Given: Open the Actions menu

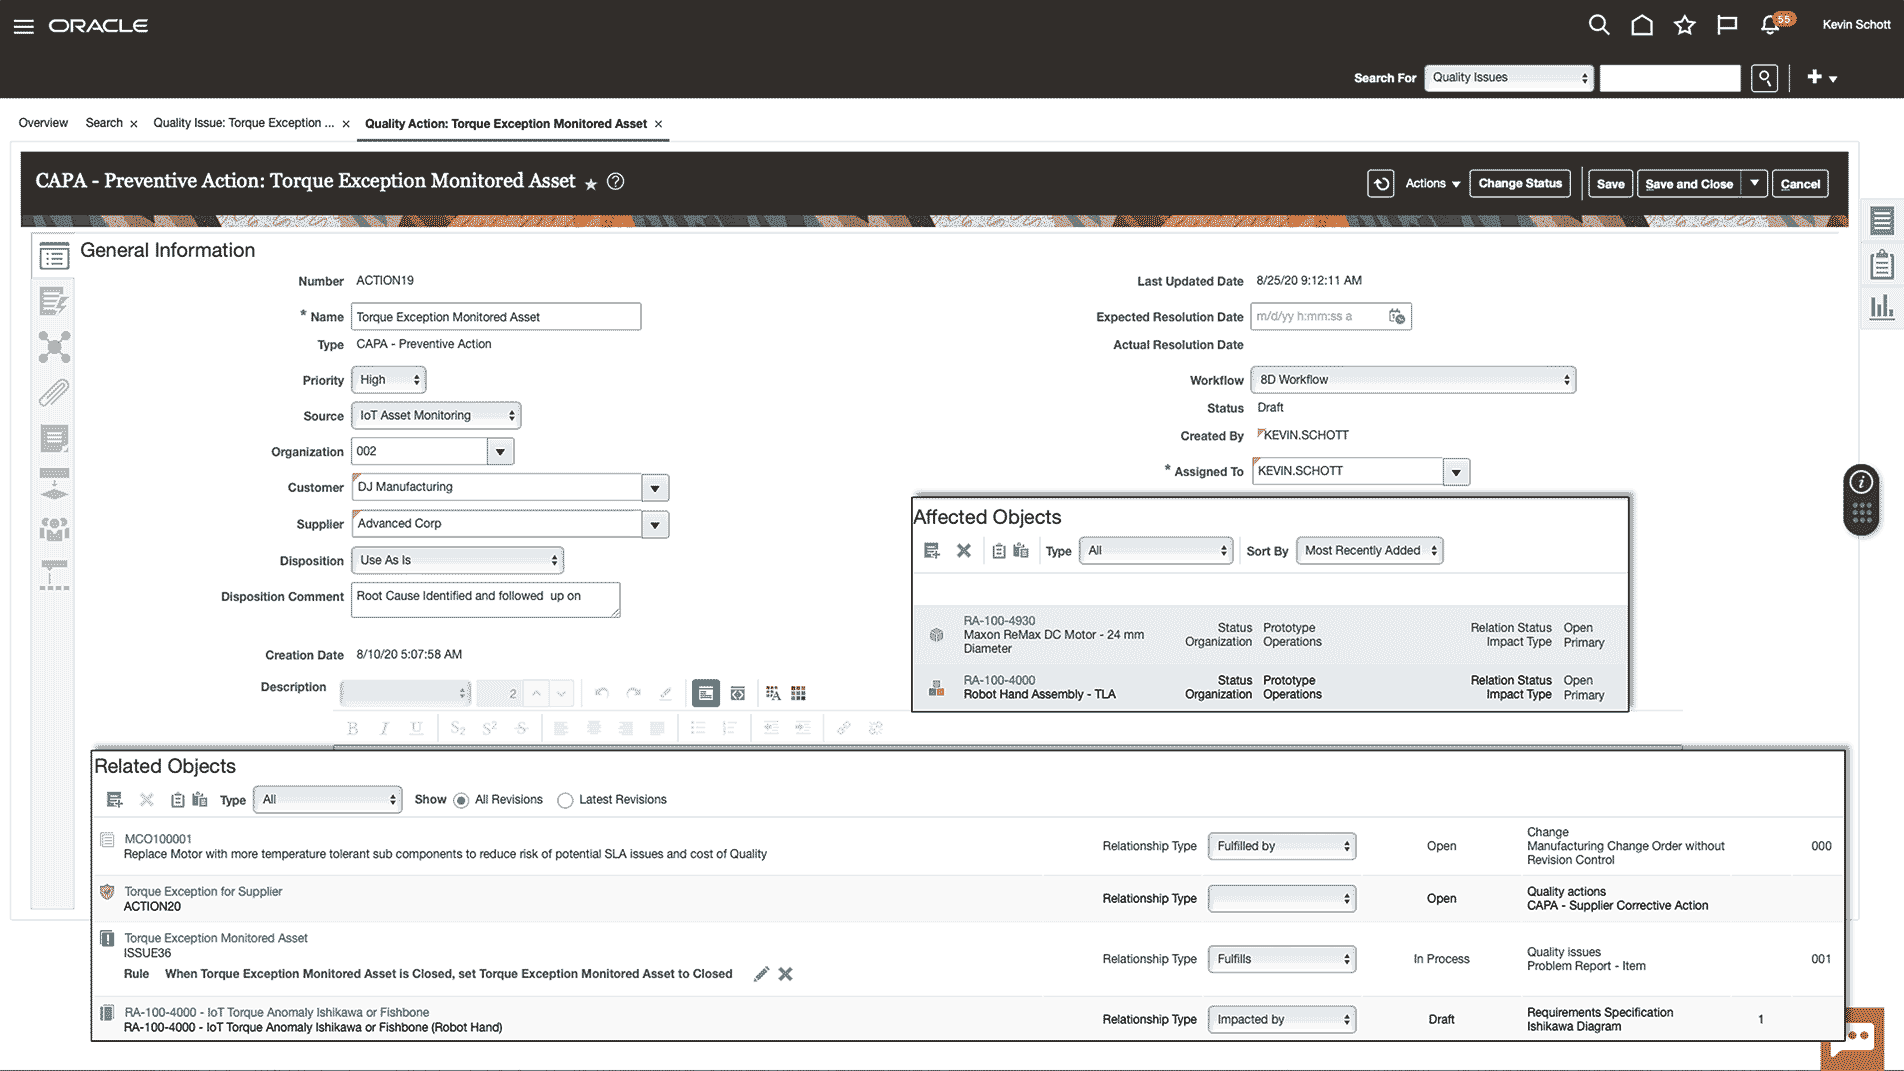Looking at the screenshot, I should [x=1432, y=184].
